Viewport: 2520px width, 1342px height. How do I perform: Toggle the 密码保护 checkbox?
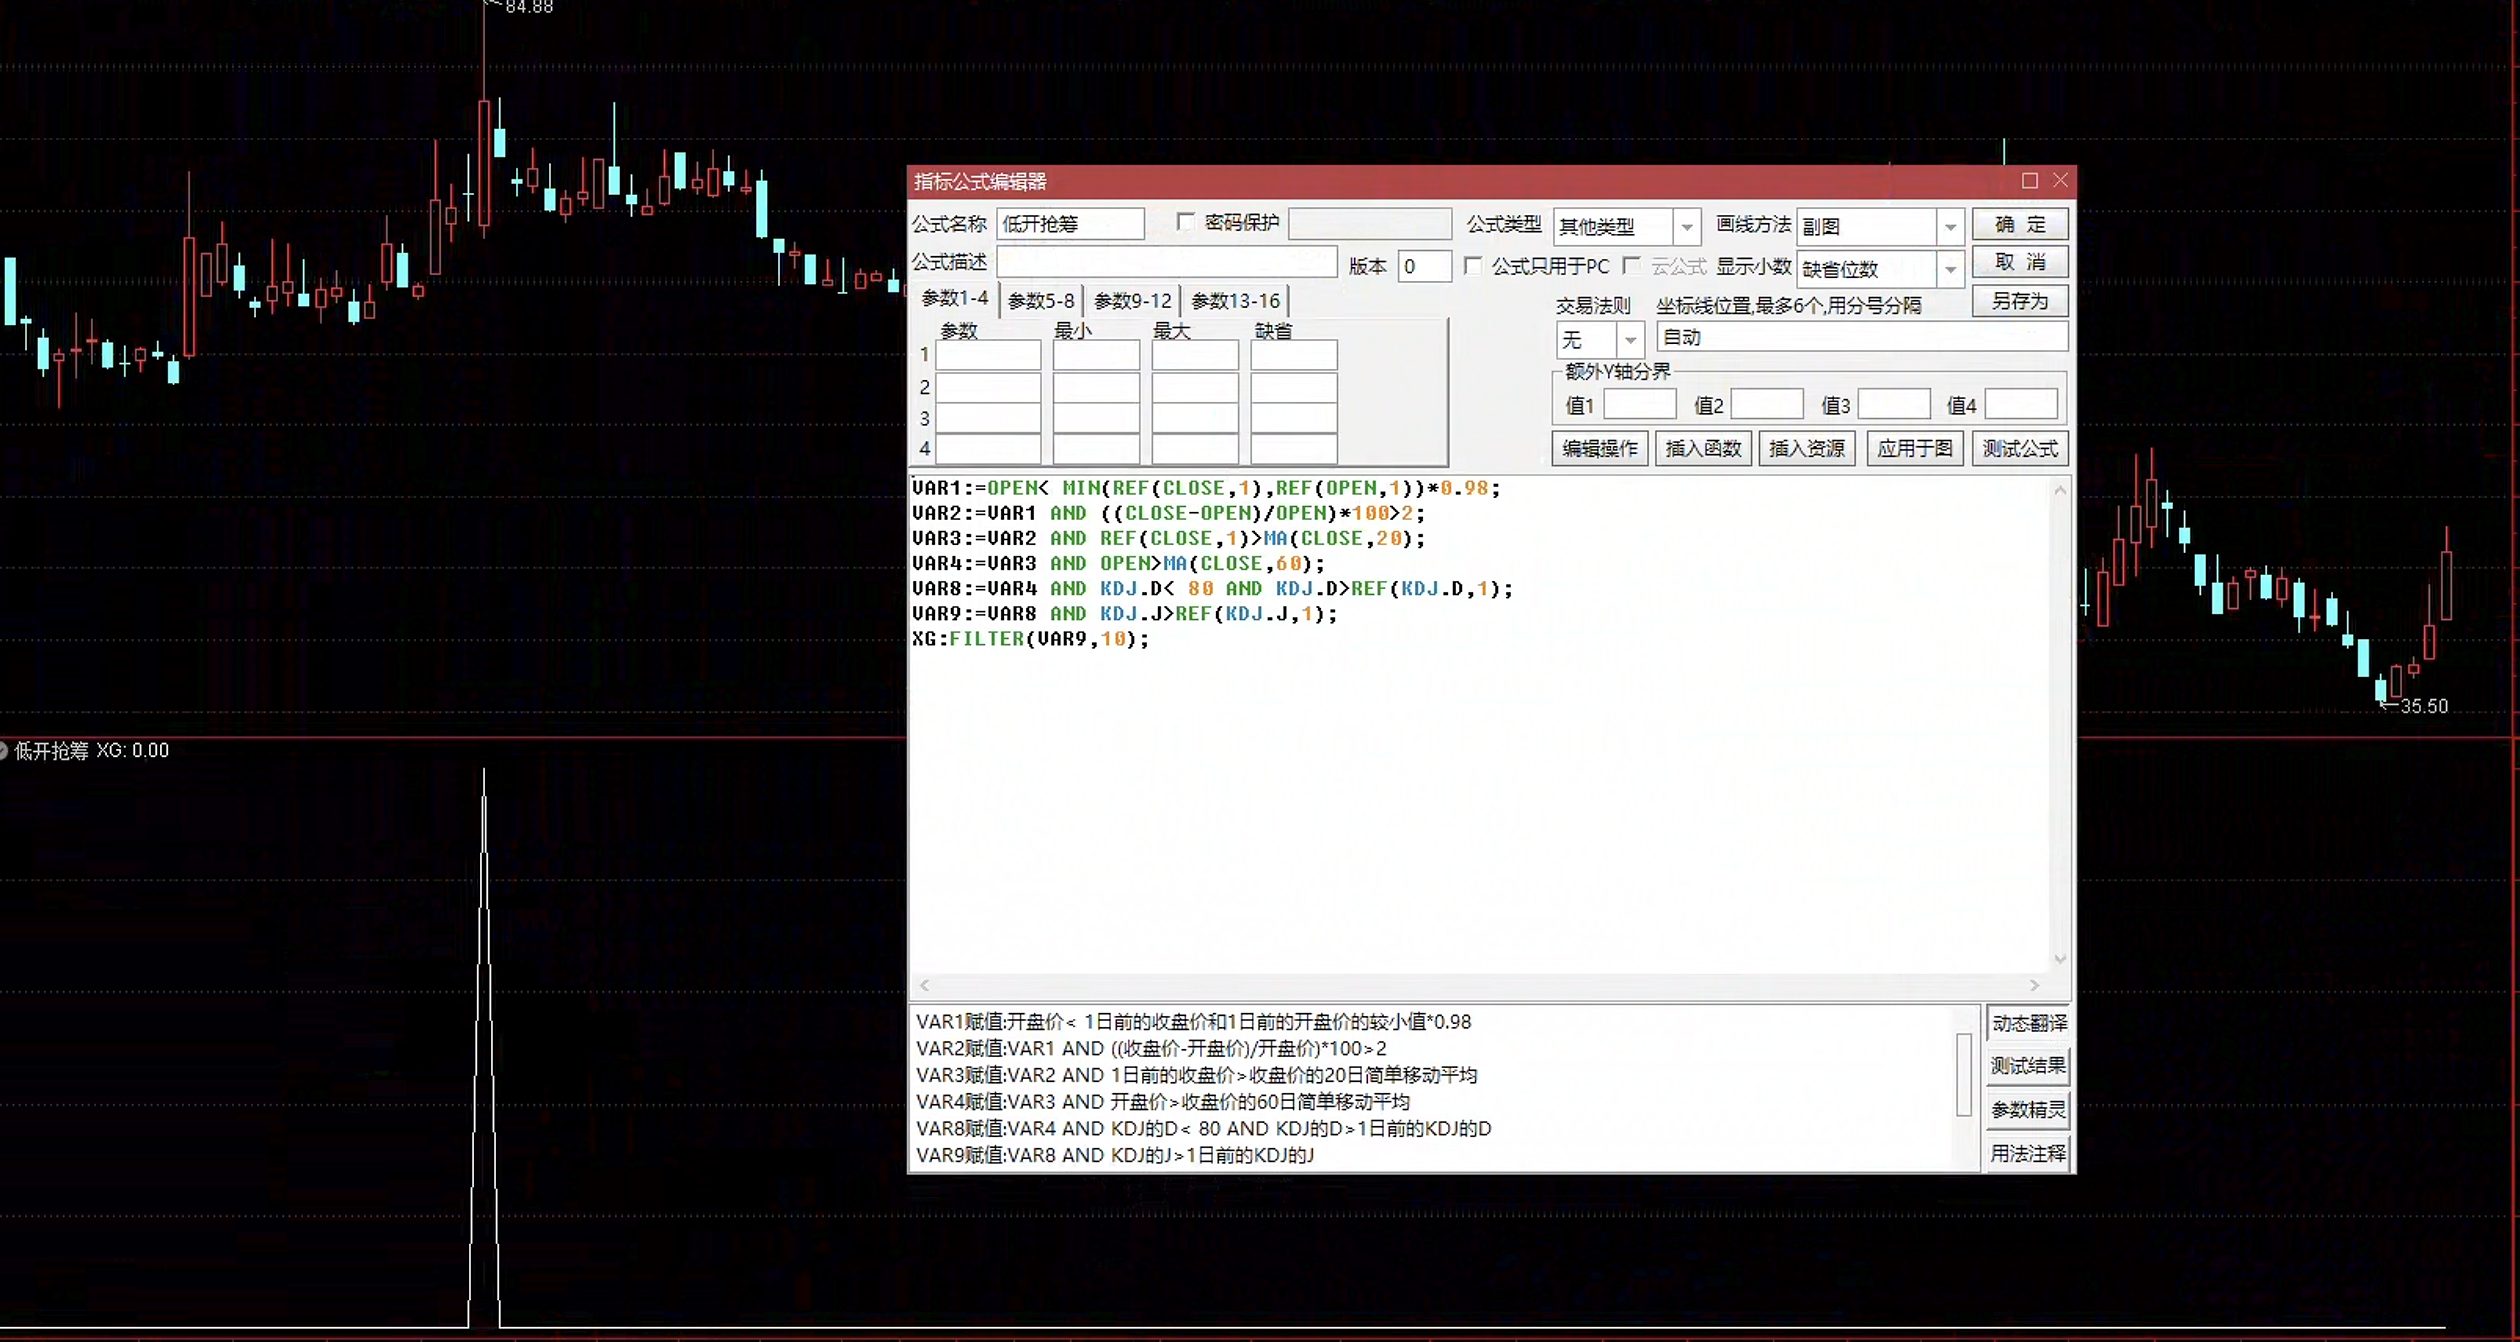coord(1185,222)
